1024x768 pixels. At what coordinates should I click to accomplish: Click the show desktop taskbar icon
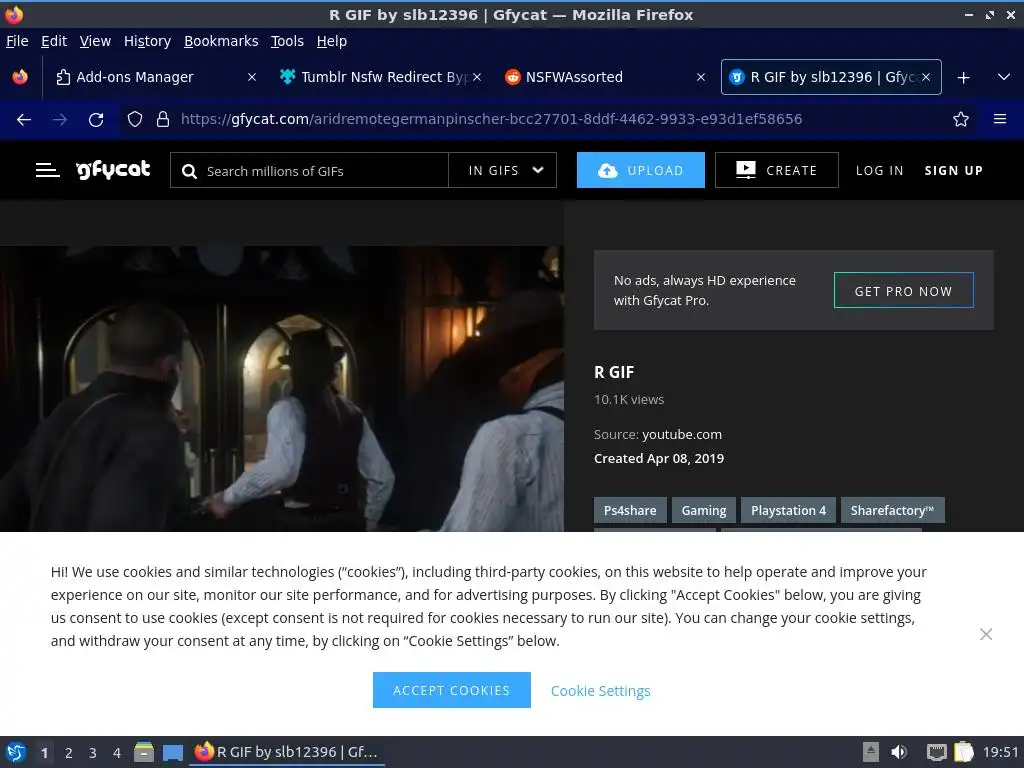click(173, 752)
